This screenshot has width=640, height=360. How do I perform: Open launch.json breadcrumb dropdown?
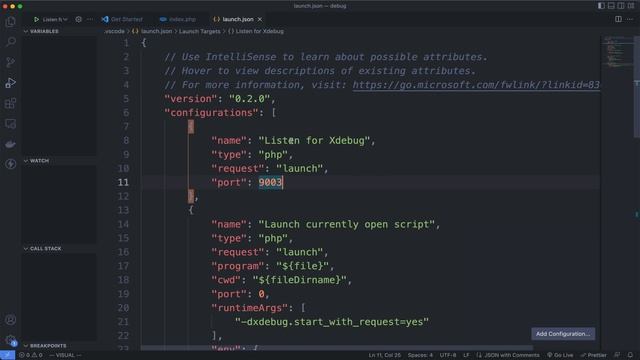tap(152, 31)
